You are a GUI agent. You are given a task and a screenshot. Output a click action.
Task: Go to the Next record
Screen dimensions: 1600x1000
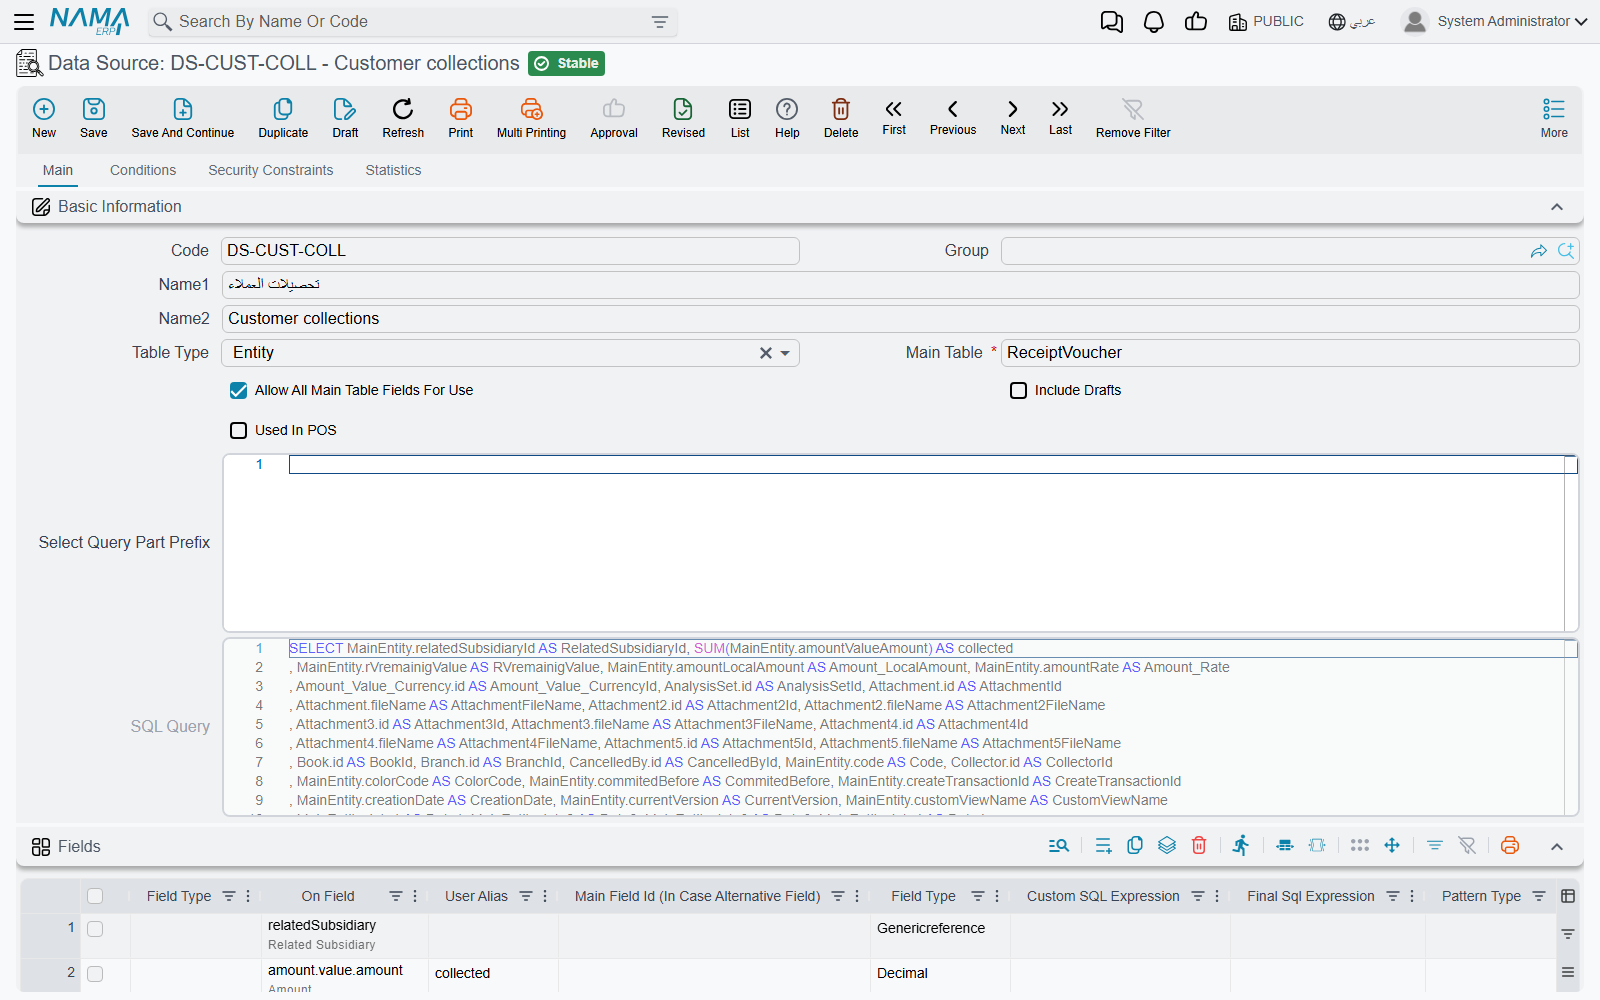1013,116
